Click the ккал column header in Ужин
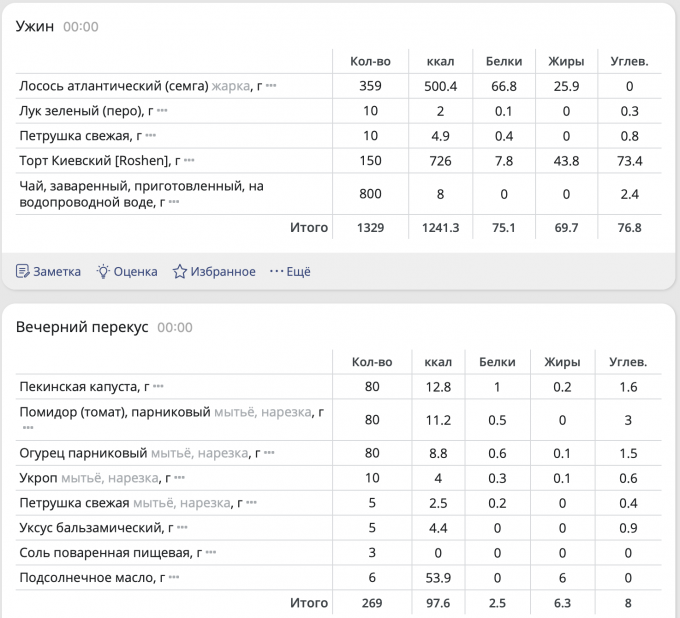This screenshot has width=680, height=618. (x=440, y=61)
